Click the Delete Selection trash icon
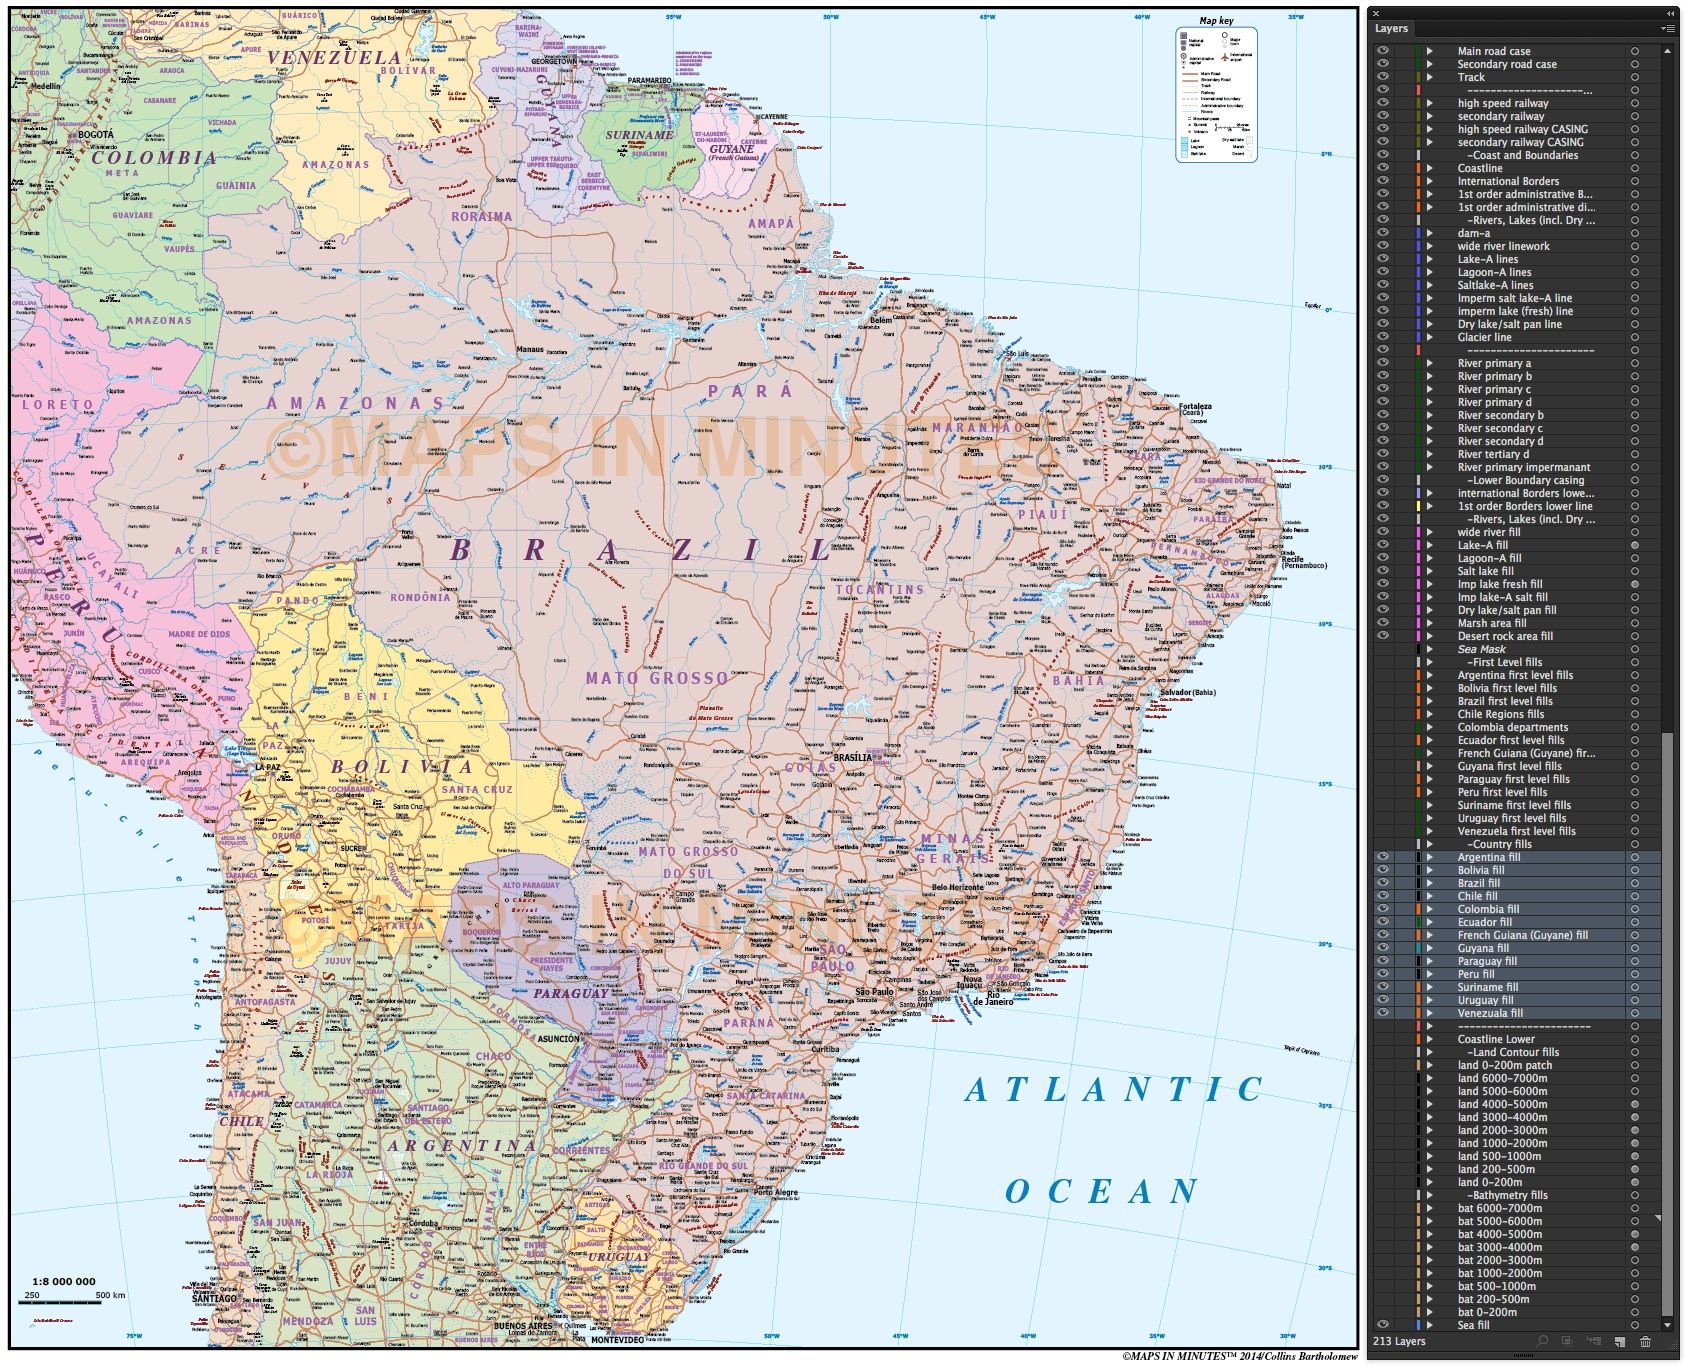The width and height of the screenshot is (1685, 1365). pos(1645,1341)
